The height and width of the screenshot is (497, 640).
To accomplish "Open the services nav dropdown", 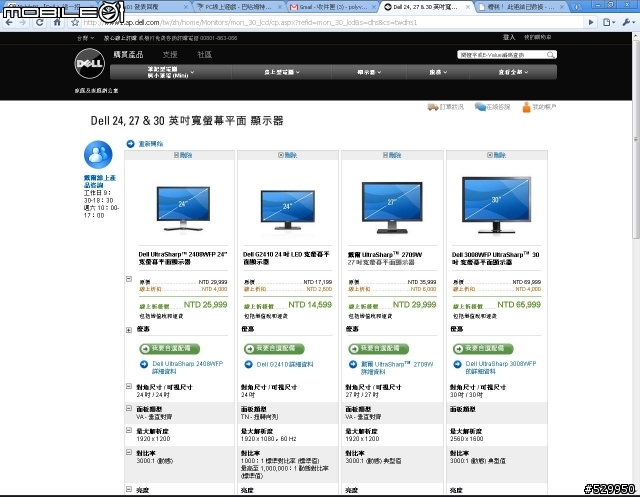I will pyautogui.click(x=438, y=72).
